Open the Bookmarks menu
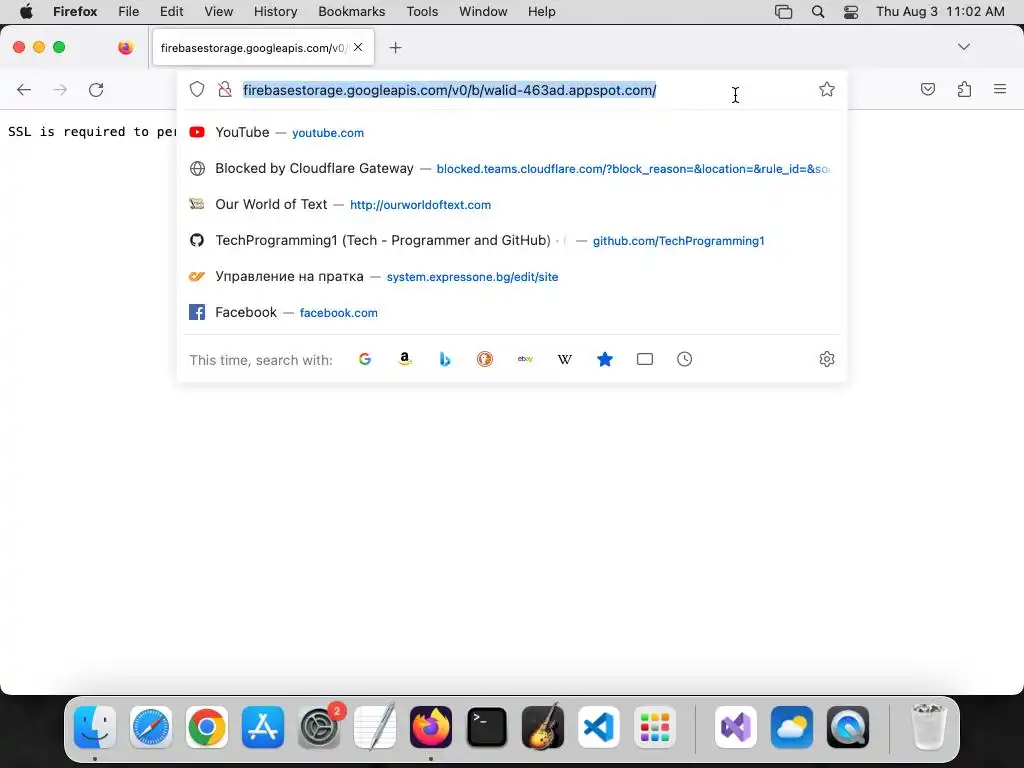The image size is (1024, 768). (351, 12)
